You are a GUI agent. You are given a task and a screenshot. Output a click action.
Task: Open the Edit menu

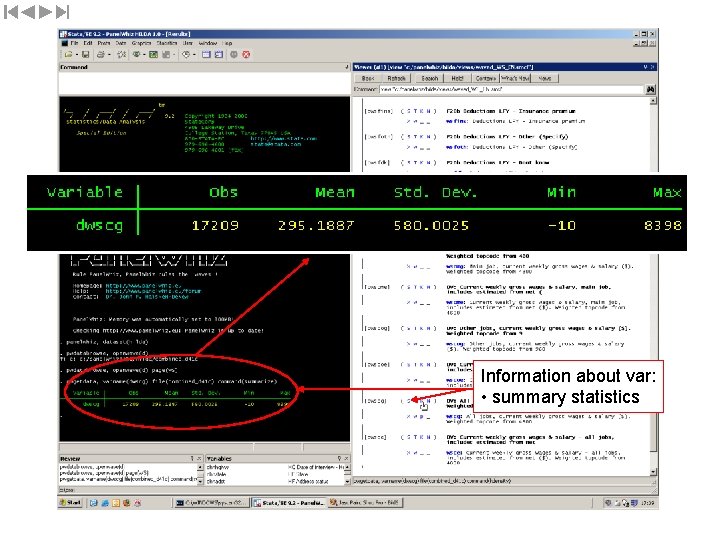pos(88,43)
